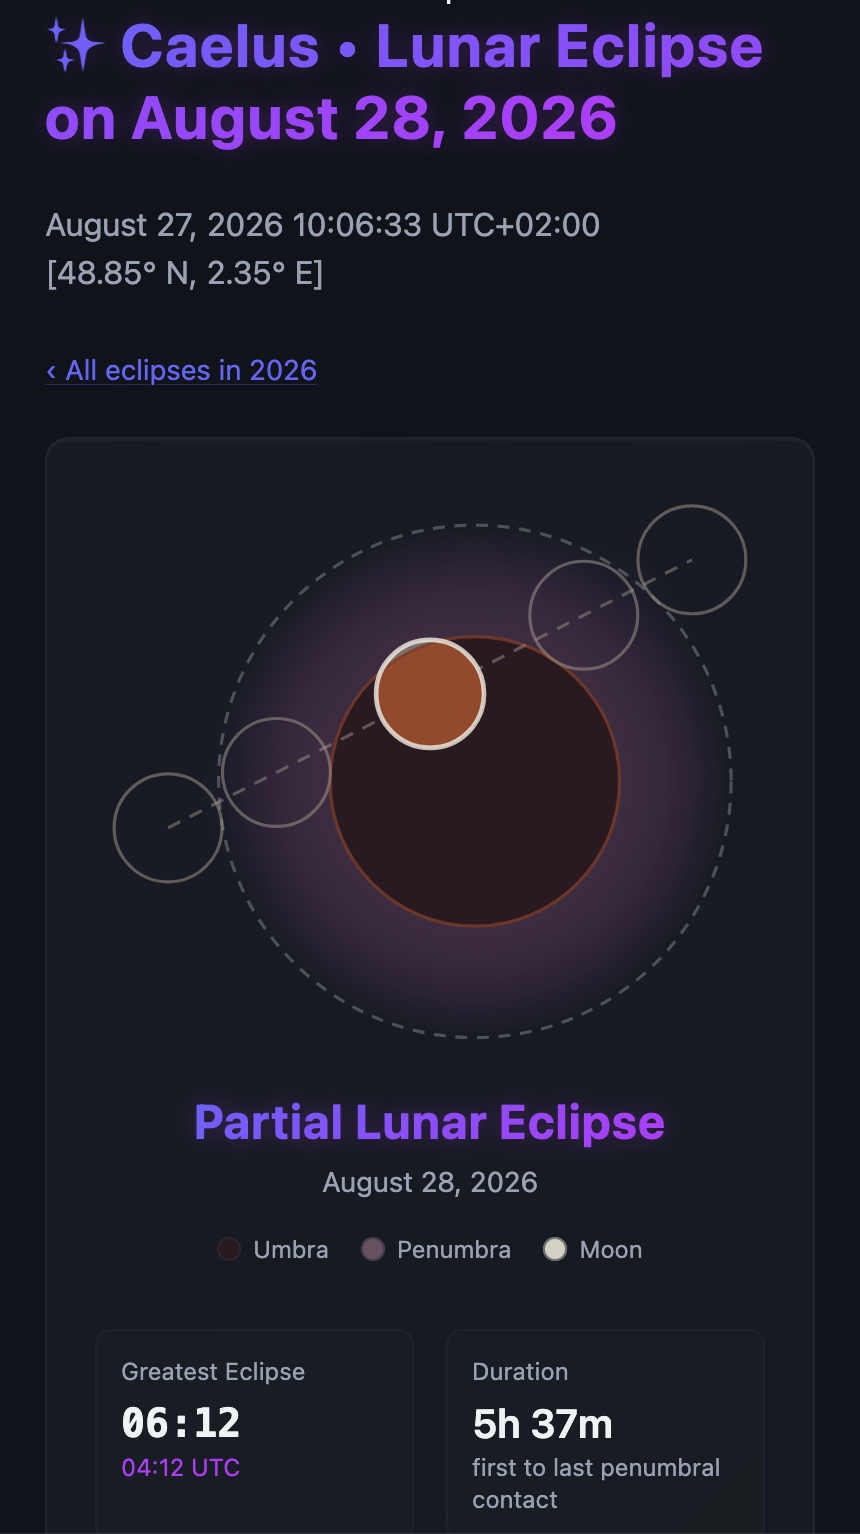Click the 04:12 UTC time text

point(181,1467)
